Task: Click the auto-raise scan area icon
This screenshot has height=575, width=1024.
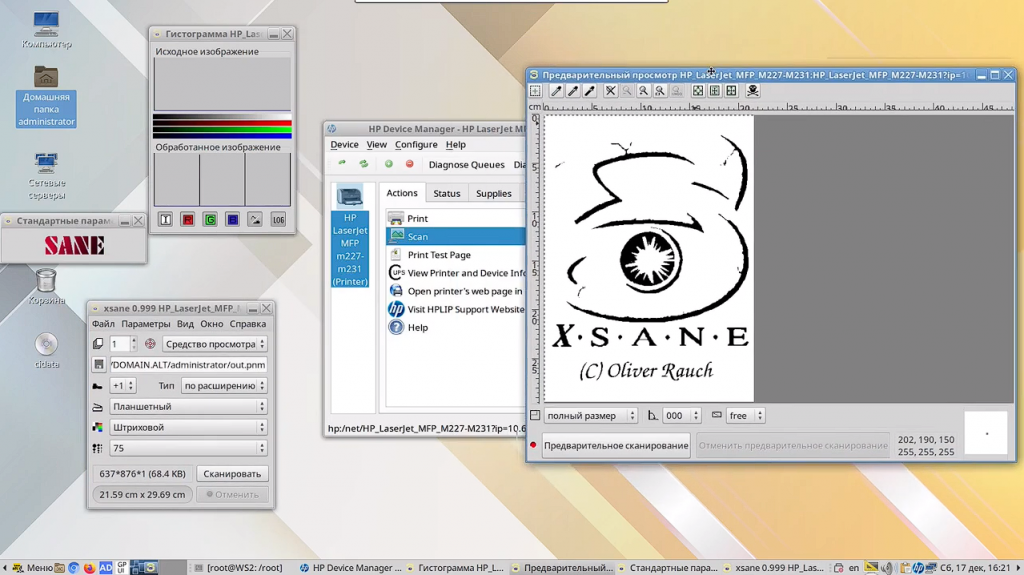Action: (715, 91)
